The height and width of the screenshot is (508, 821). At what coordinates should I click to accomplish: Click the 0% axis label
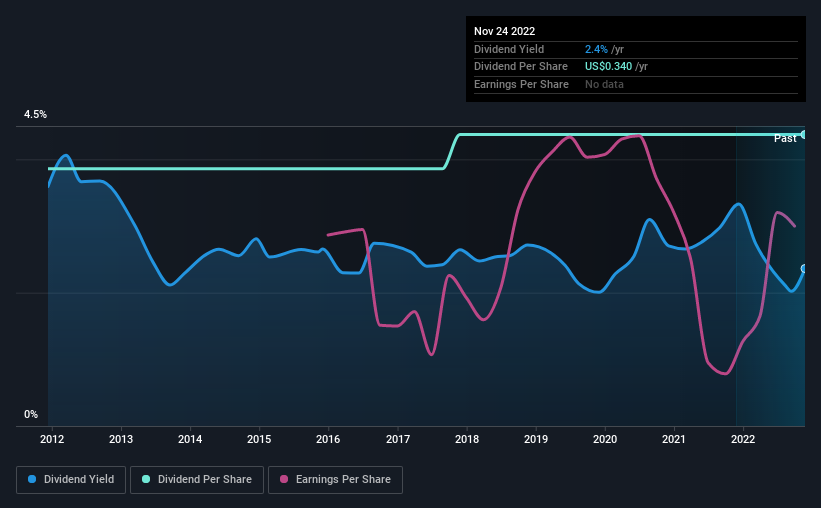[31, 414]
